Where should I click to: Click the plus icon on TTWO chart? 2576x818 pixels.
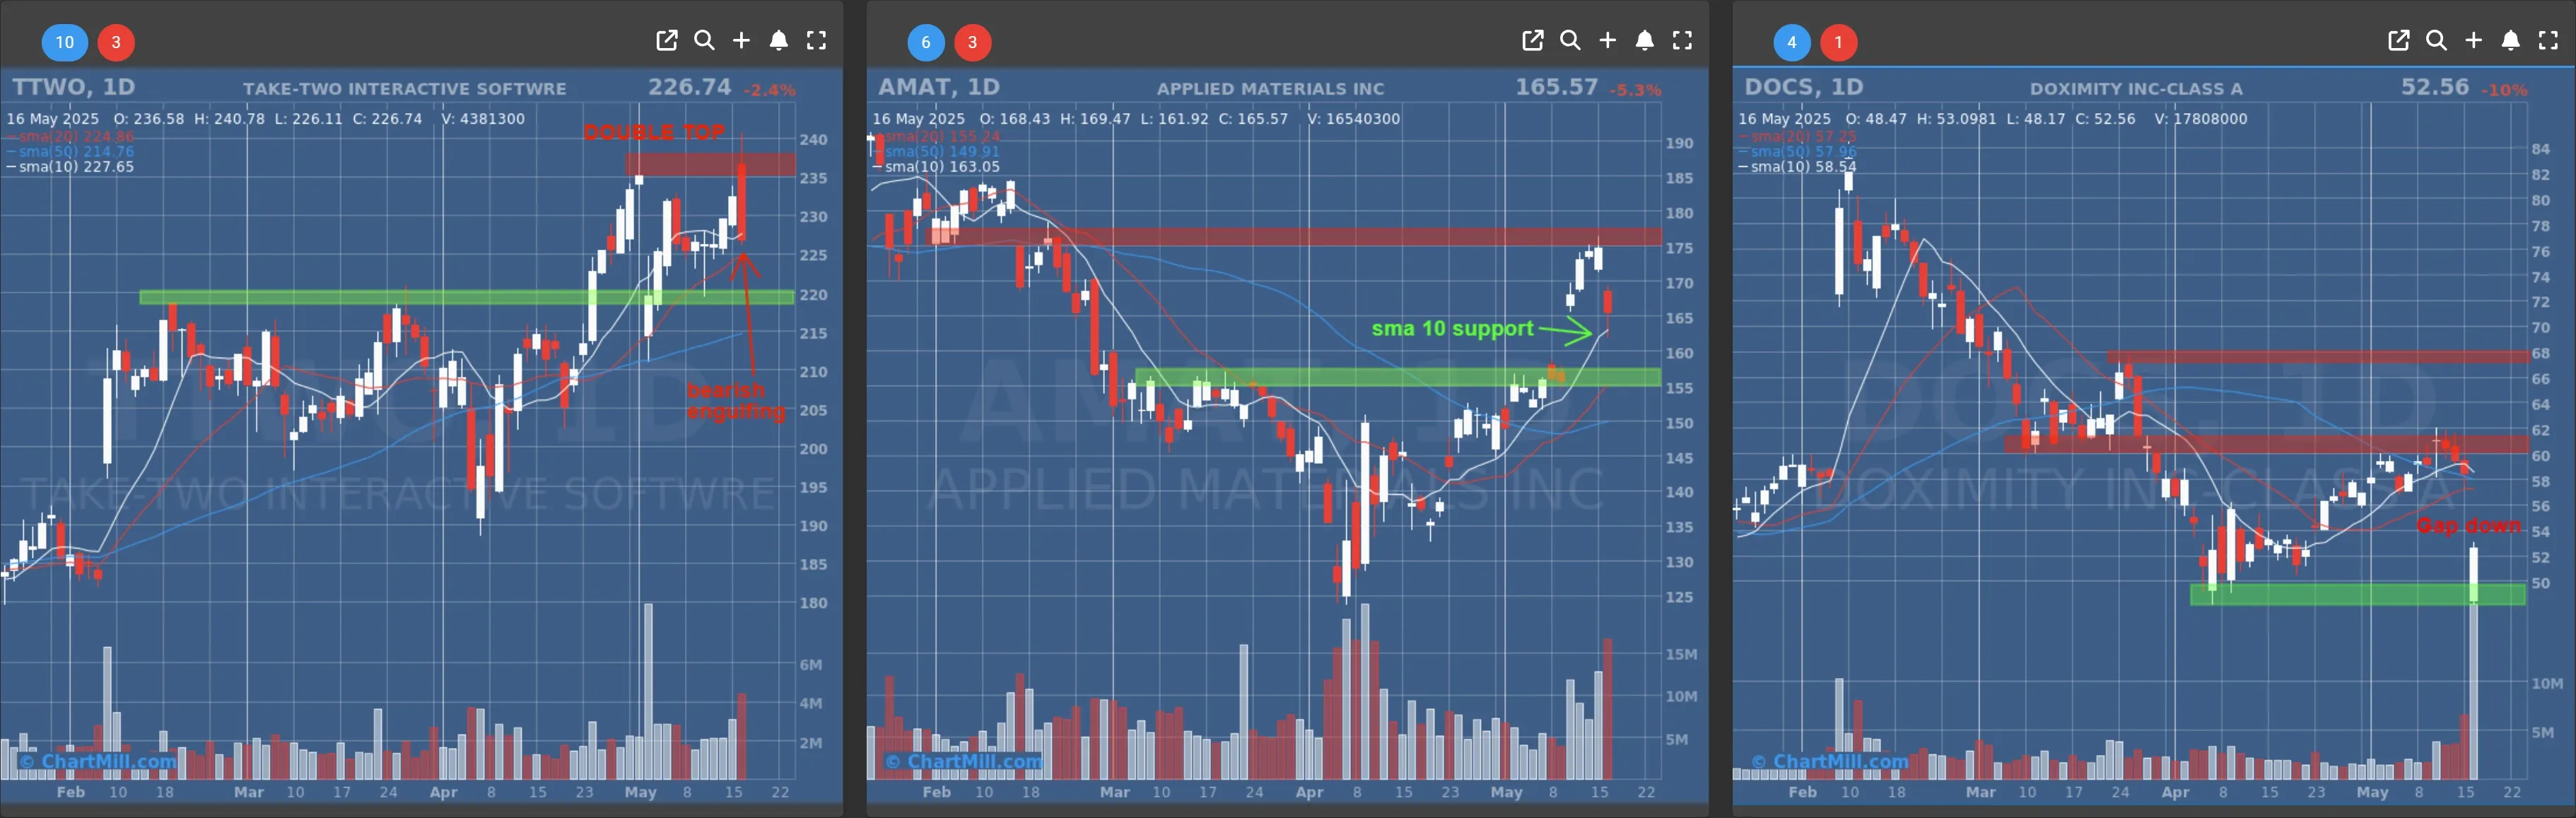pos(741,40)
